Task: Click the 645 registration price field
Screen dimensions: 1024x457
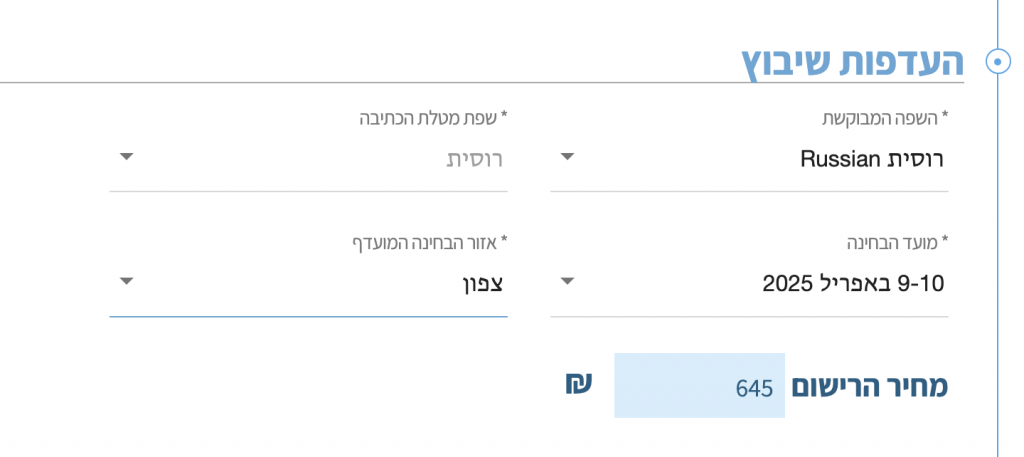Action: point(699,385)
